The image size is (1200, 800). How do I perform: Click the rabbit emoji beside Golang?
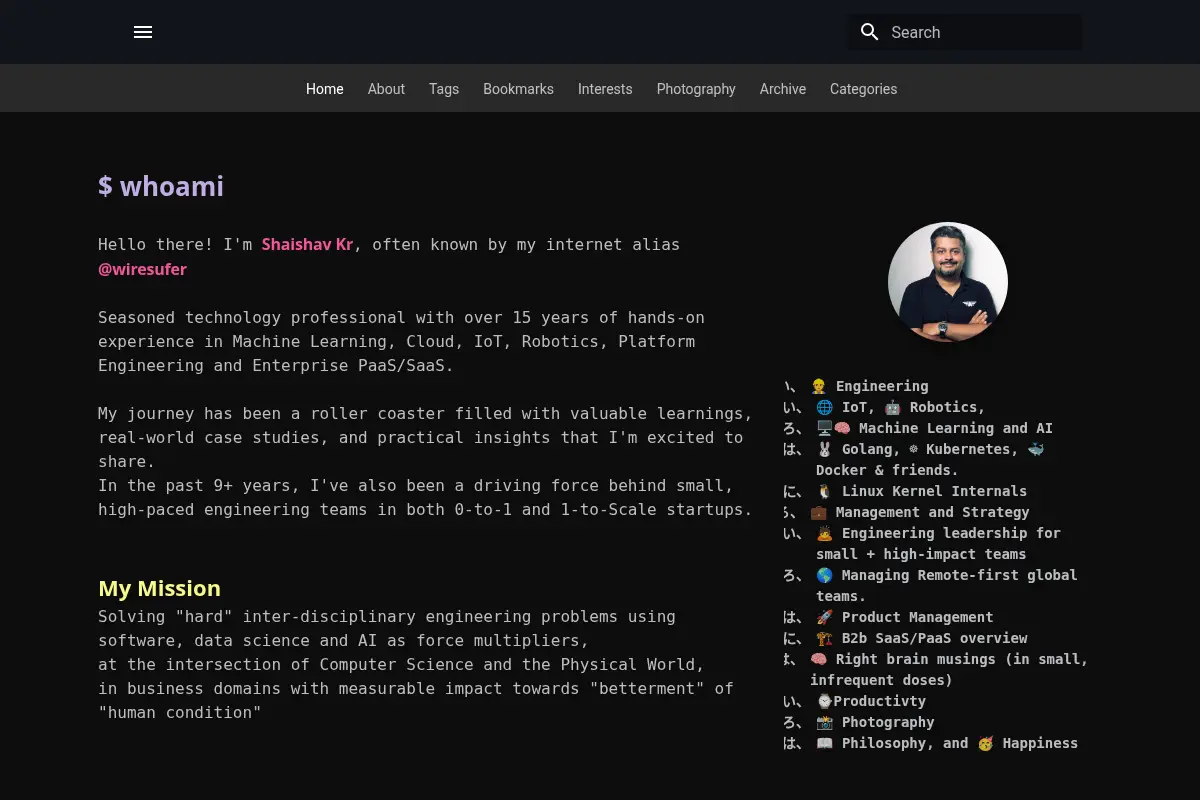pyautogui.click(x=825, y=449)
